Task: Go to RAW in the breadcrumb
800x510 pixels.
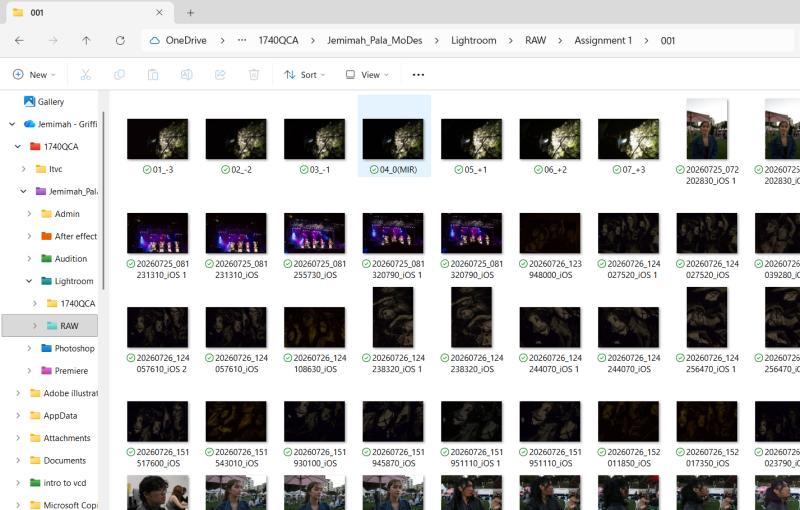Action: tap(536, 40)
